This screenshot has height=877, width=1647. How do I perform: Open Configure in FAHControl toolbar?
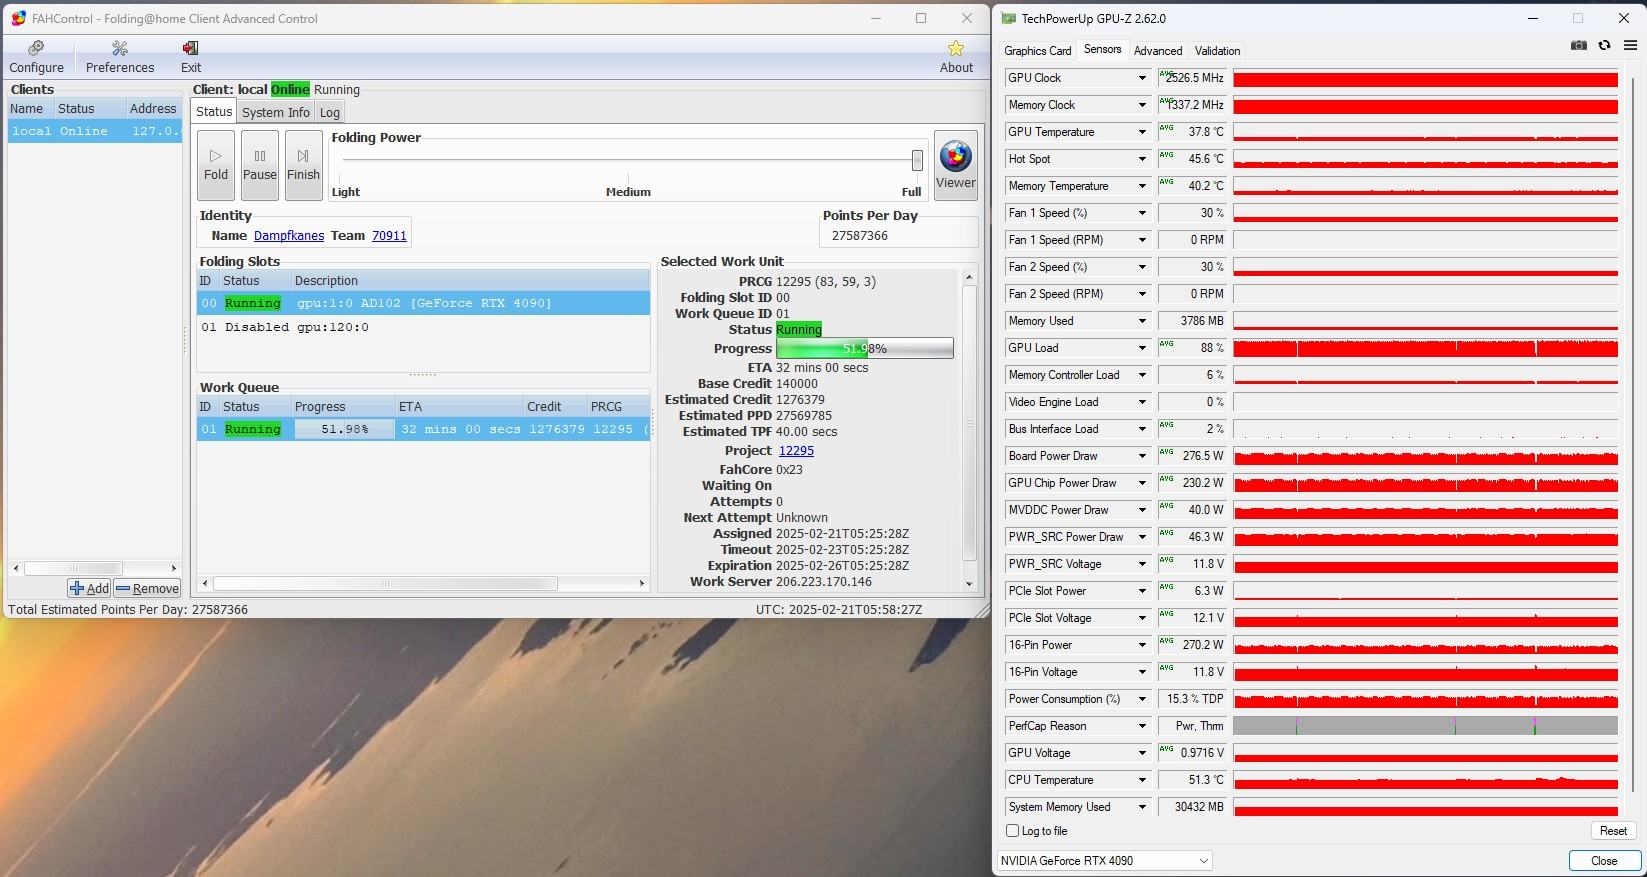36,57
